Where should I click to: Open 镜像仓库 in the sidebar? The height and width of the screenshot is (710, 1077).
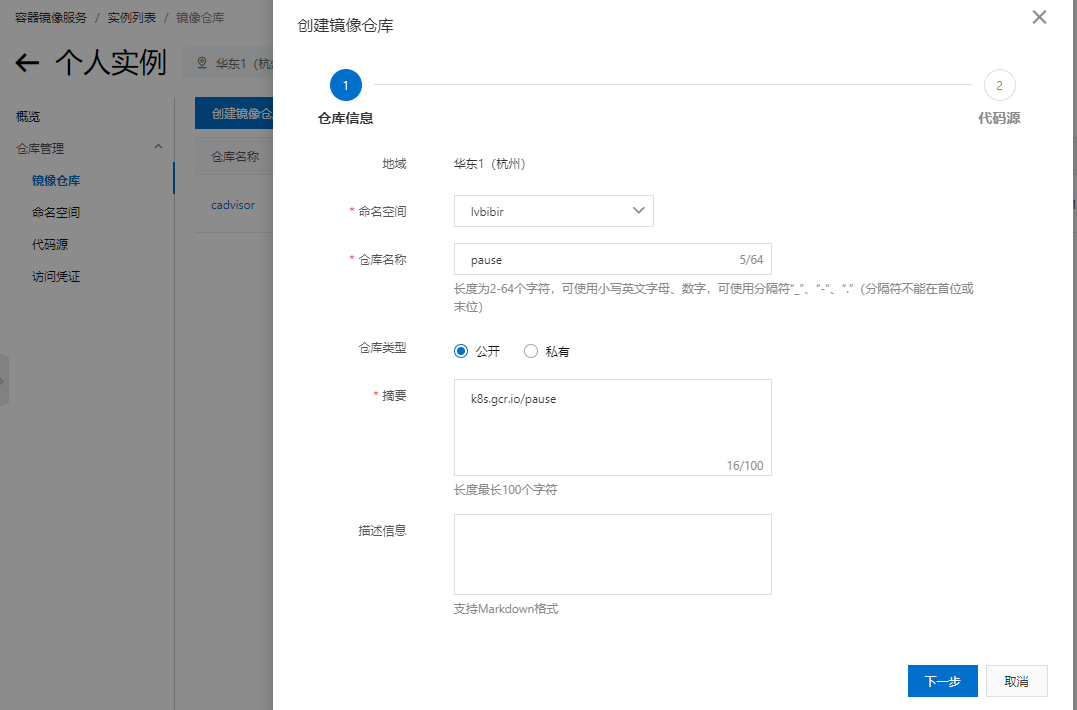[56, 181]
